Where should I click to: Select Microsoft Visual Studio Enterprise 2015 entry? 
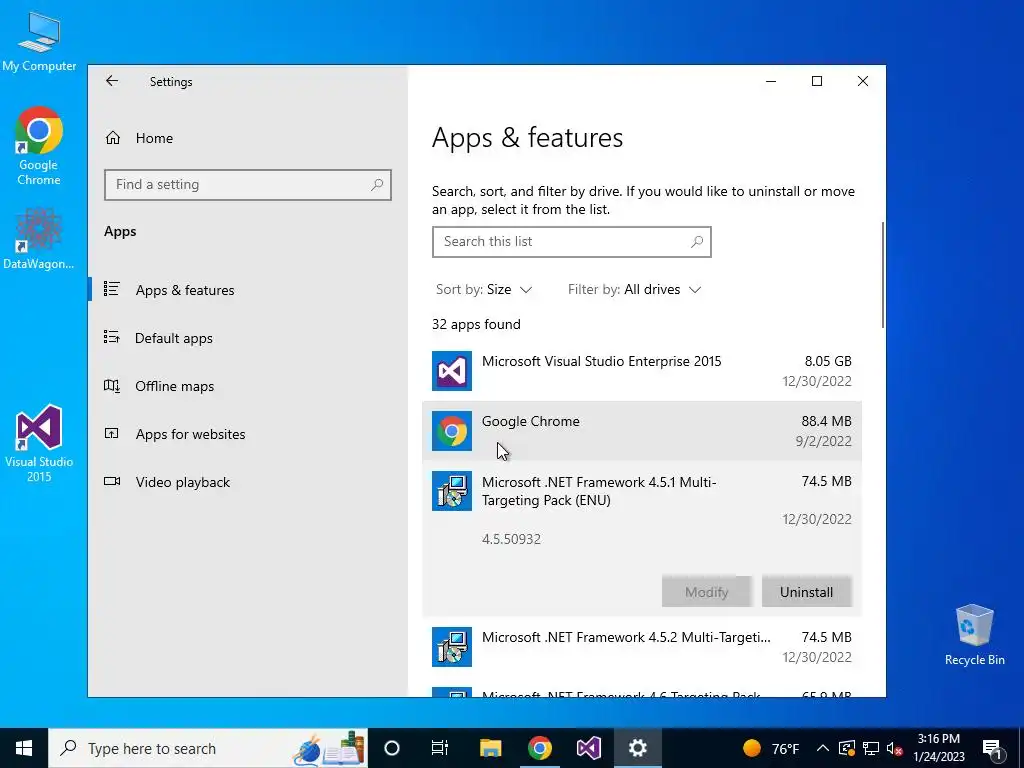point(642,371)
